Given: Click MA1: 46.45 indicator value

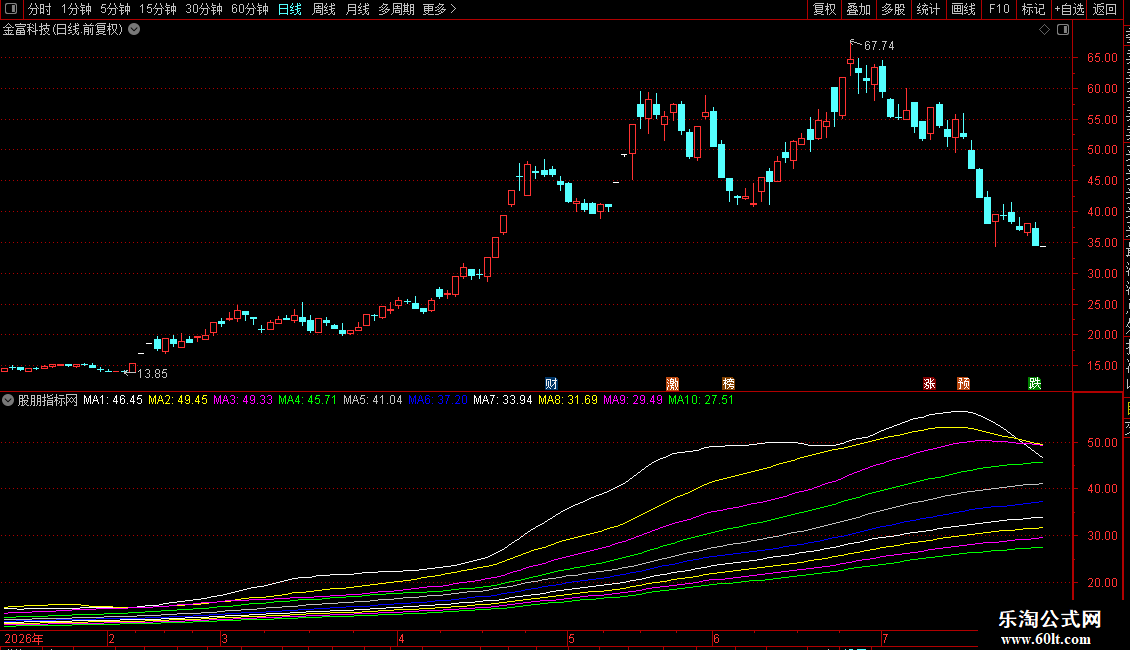Looking at the screenshot, I should (x=112, y=400).
